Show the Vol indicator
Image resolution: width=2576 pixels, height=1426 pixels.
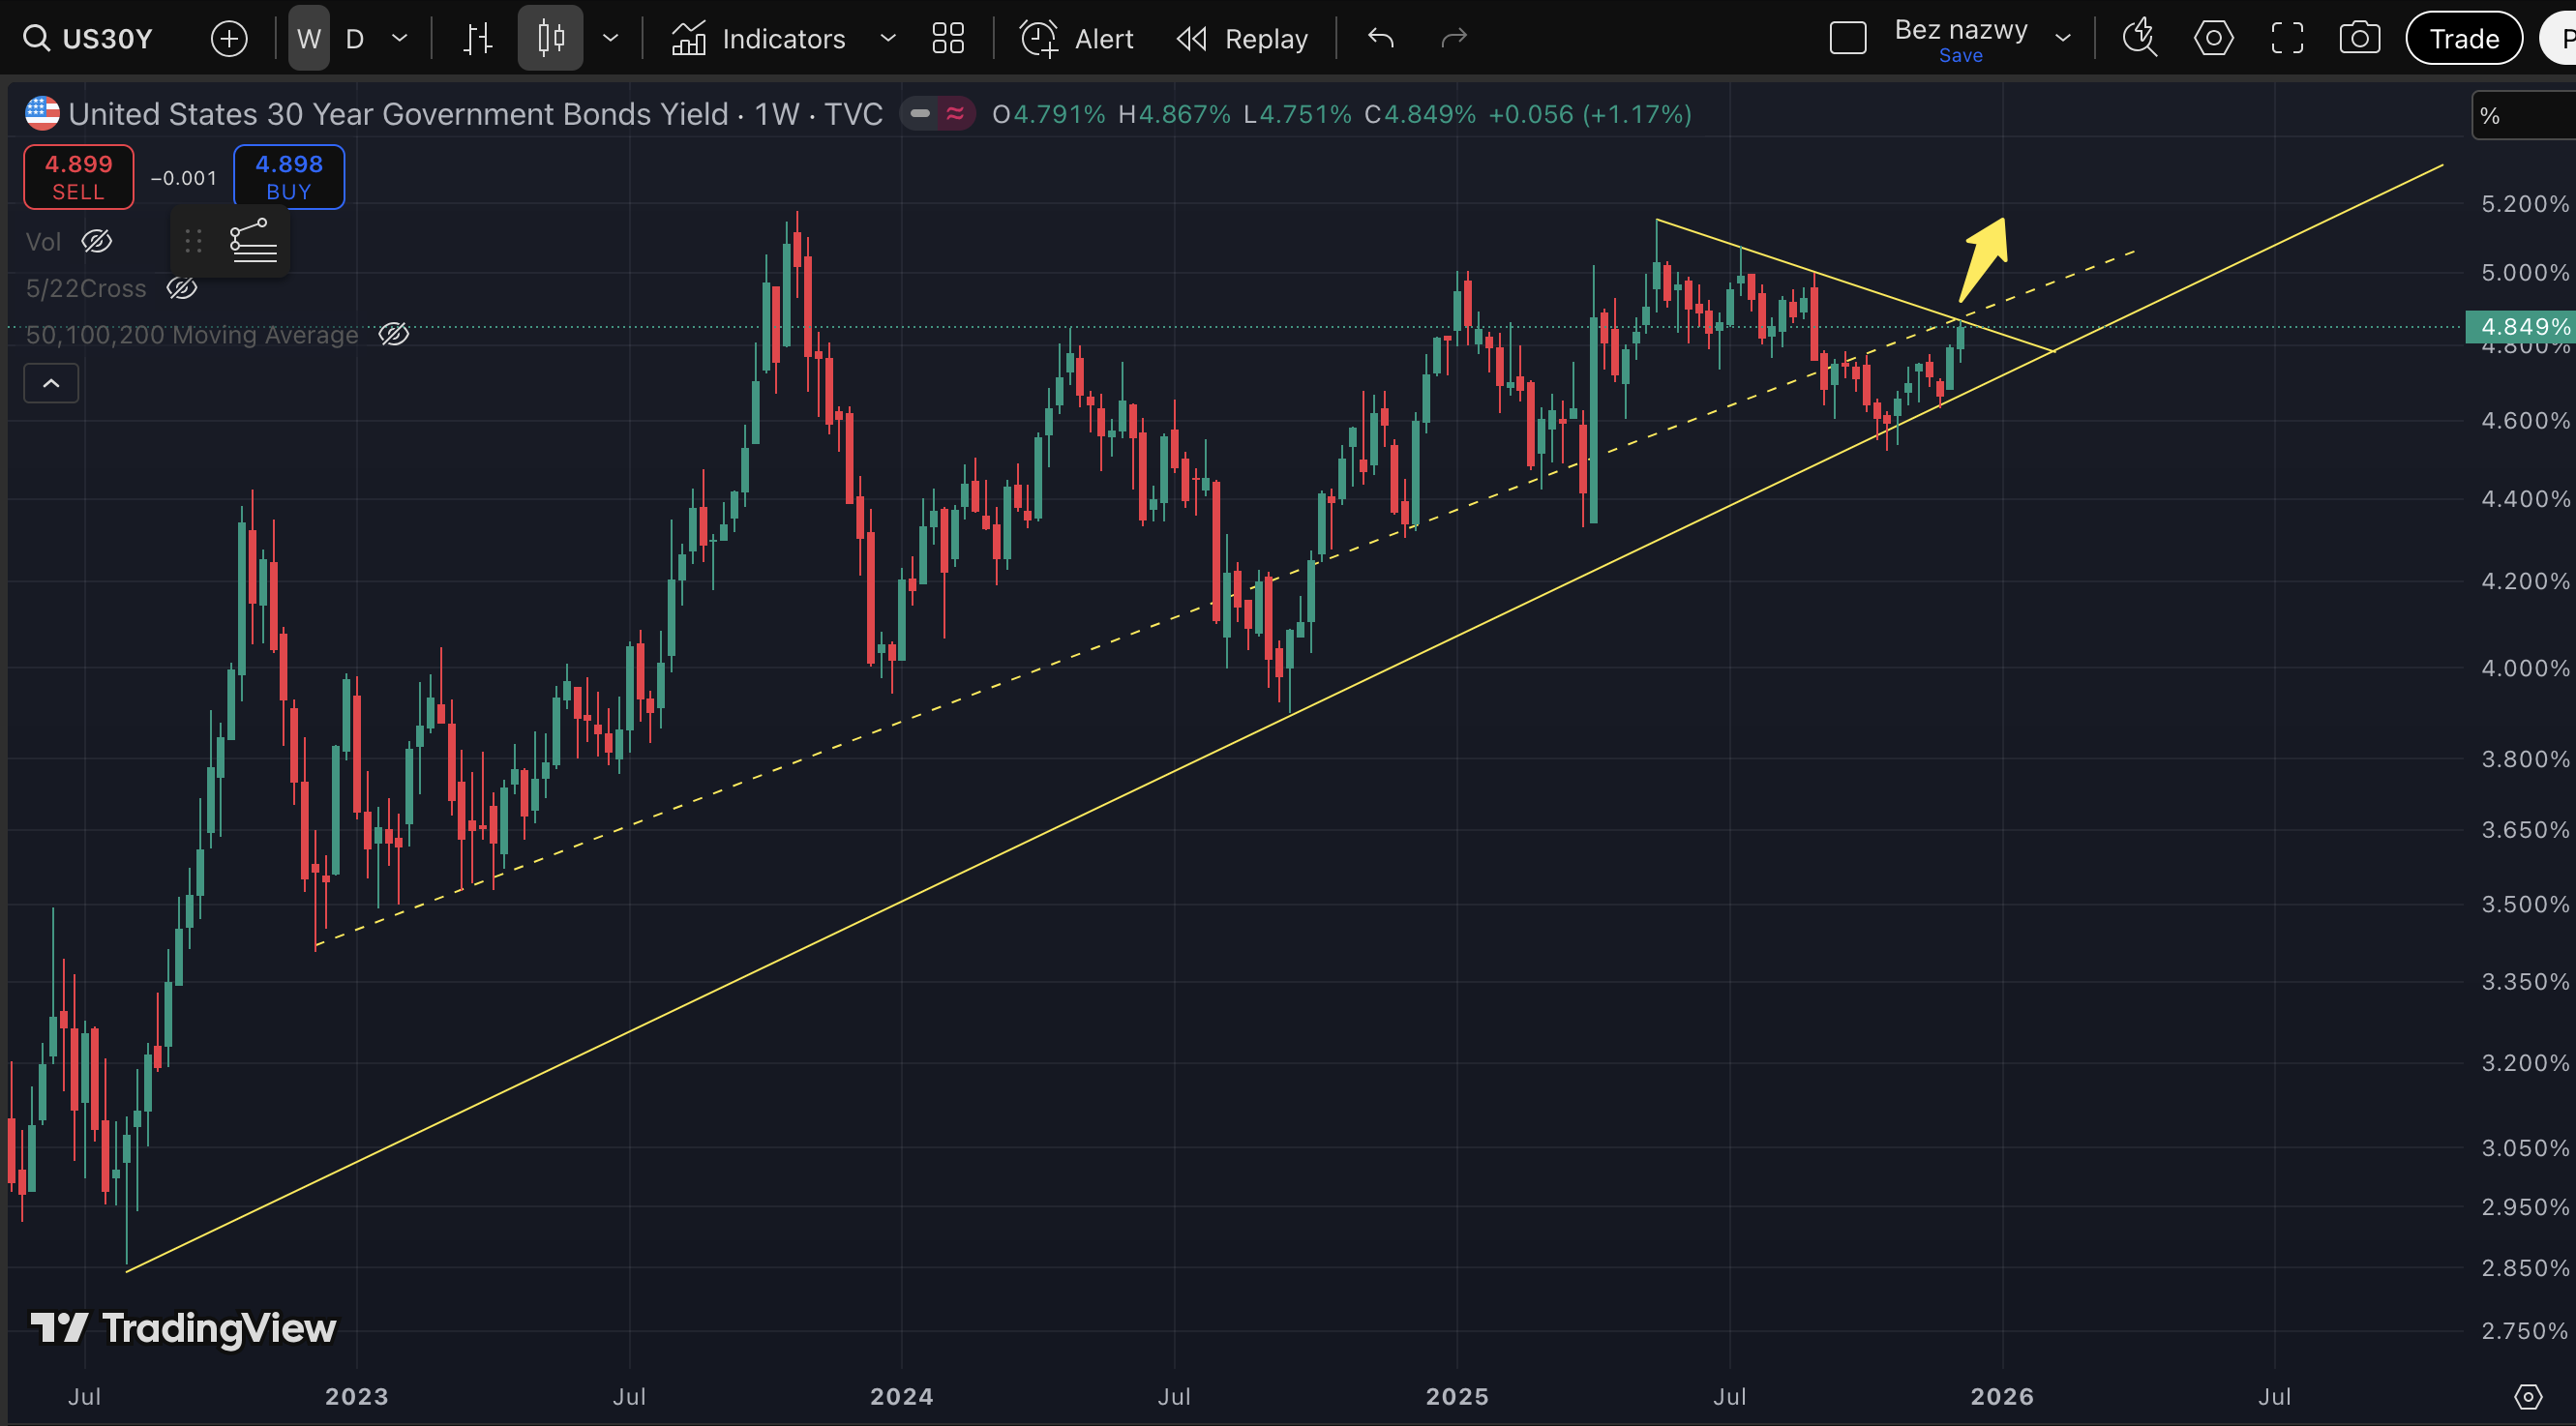[x=97, y=241]
